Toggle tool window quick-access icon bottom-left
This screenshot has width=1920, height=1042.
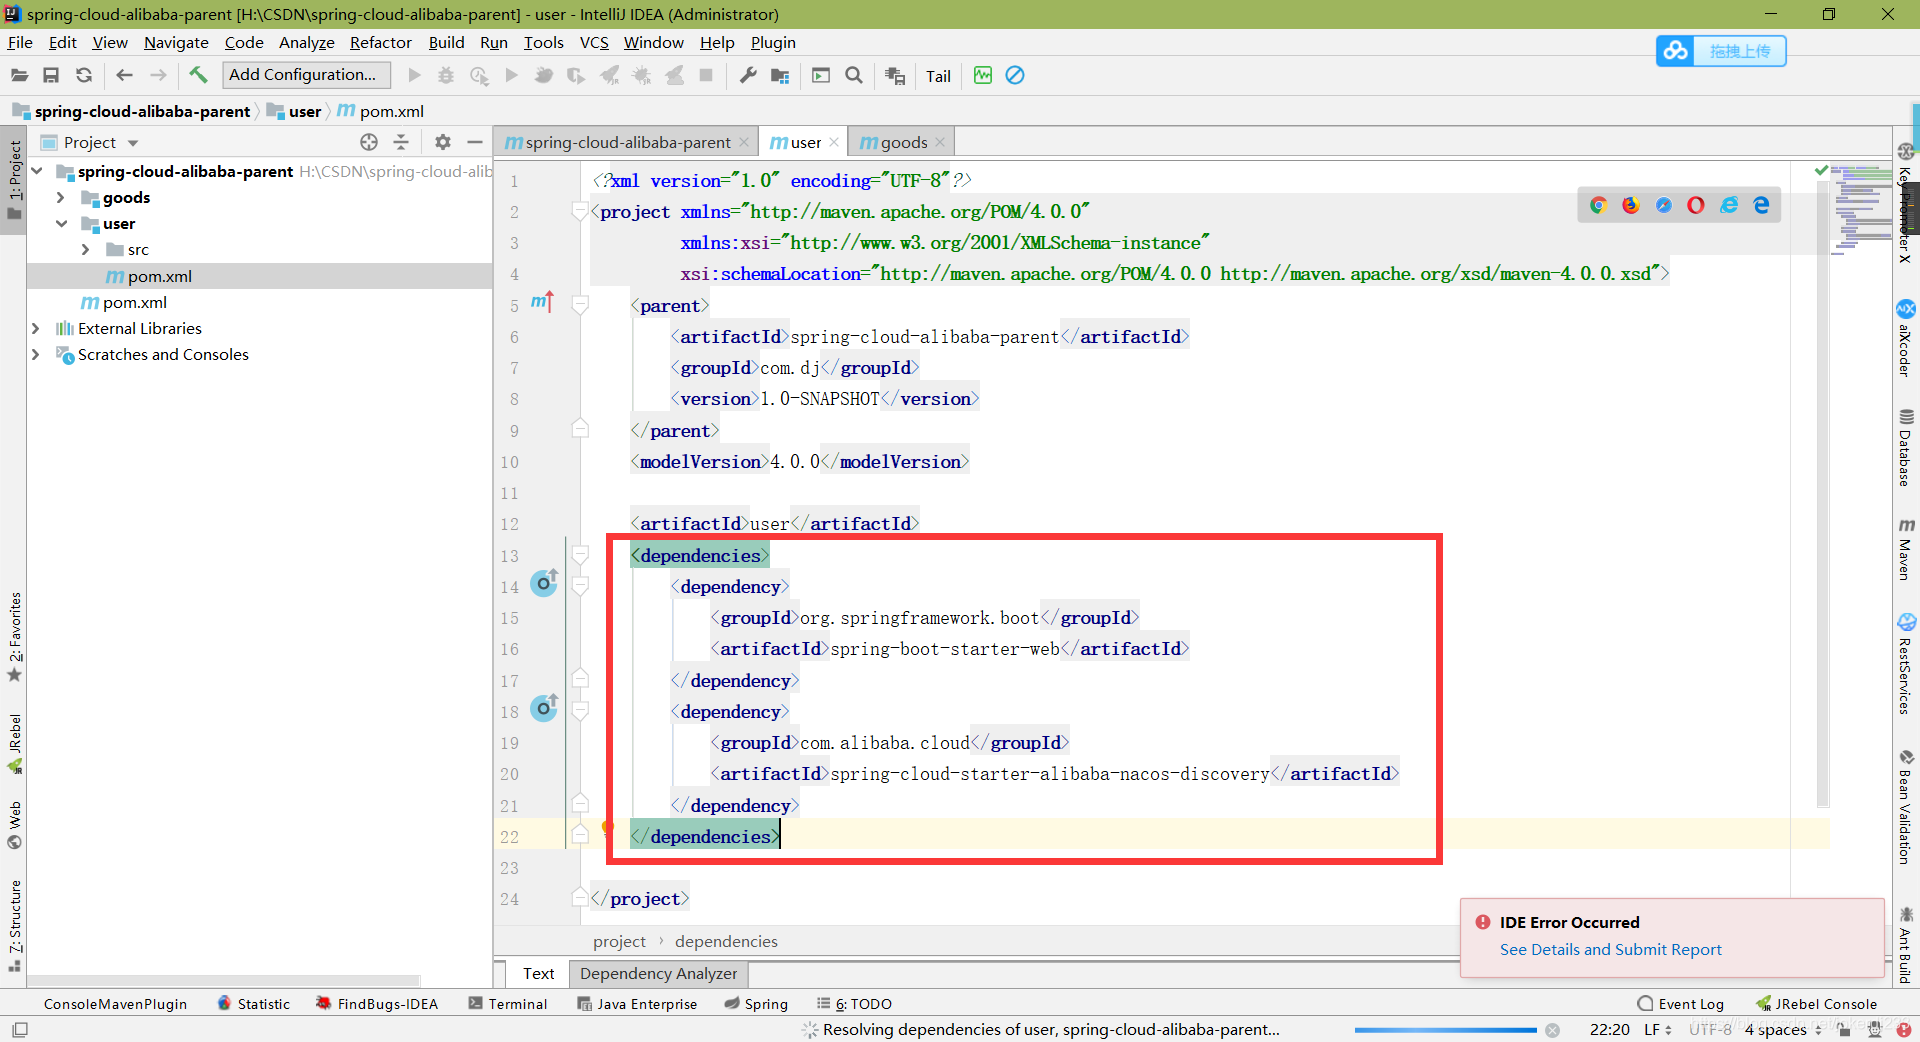tap(20, 1029)
